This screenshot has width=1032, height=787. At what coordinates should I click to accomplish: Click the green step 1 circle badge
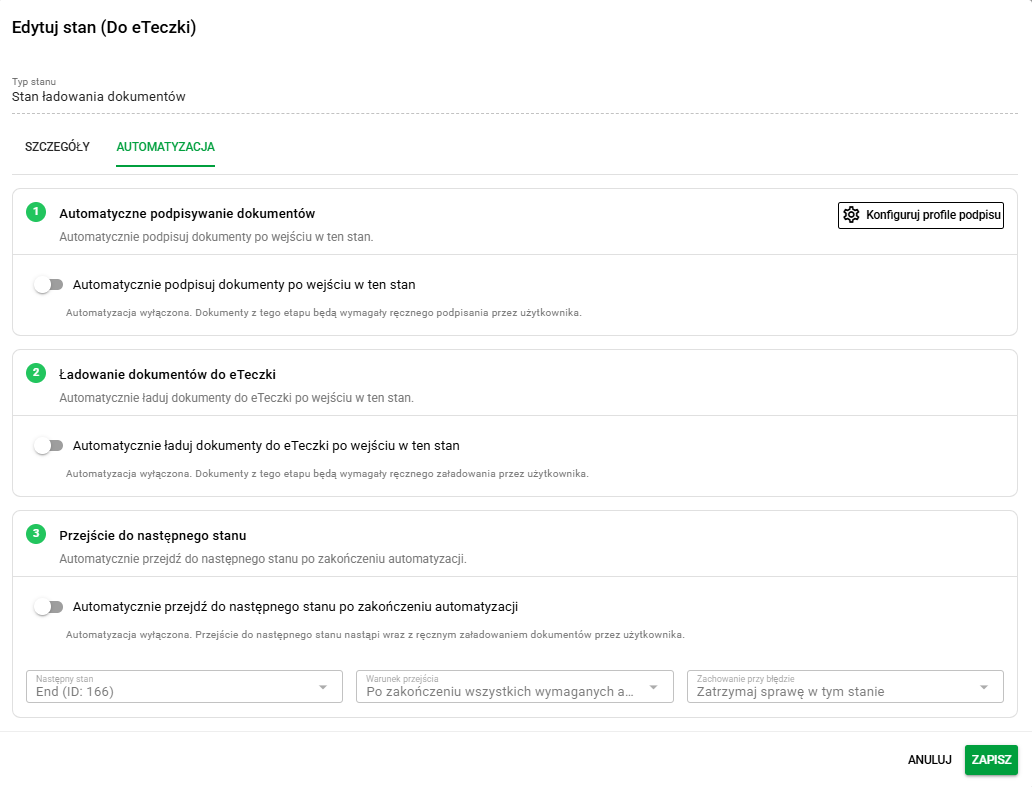point(36,212)
